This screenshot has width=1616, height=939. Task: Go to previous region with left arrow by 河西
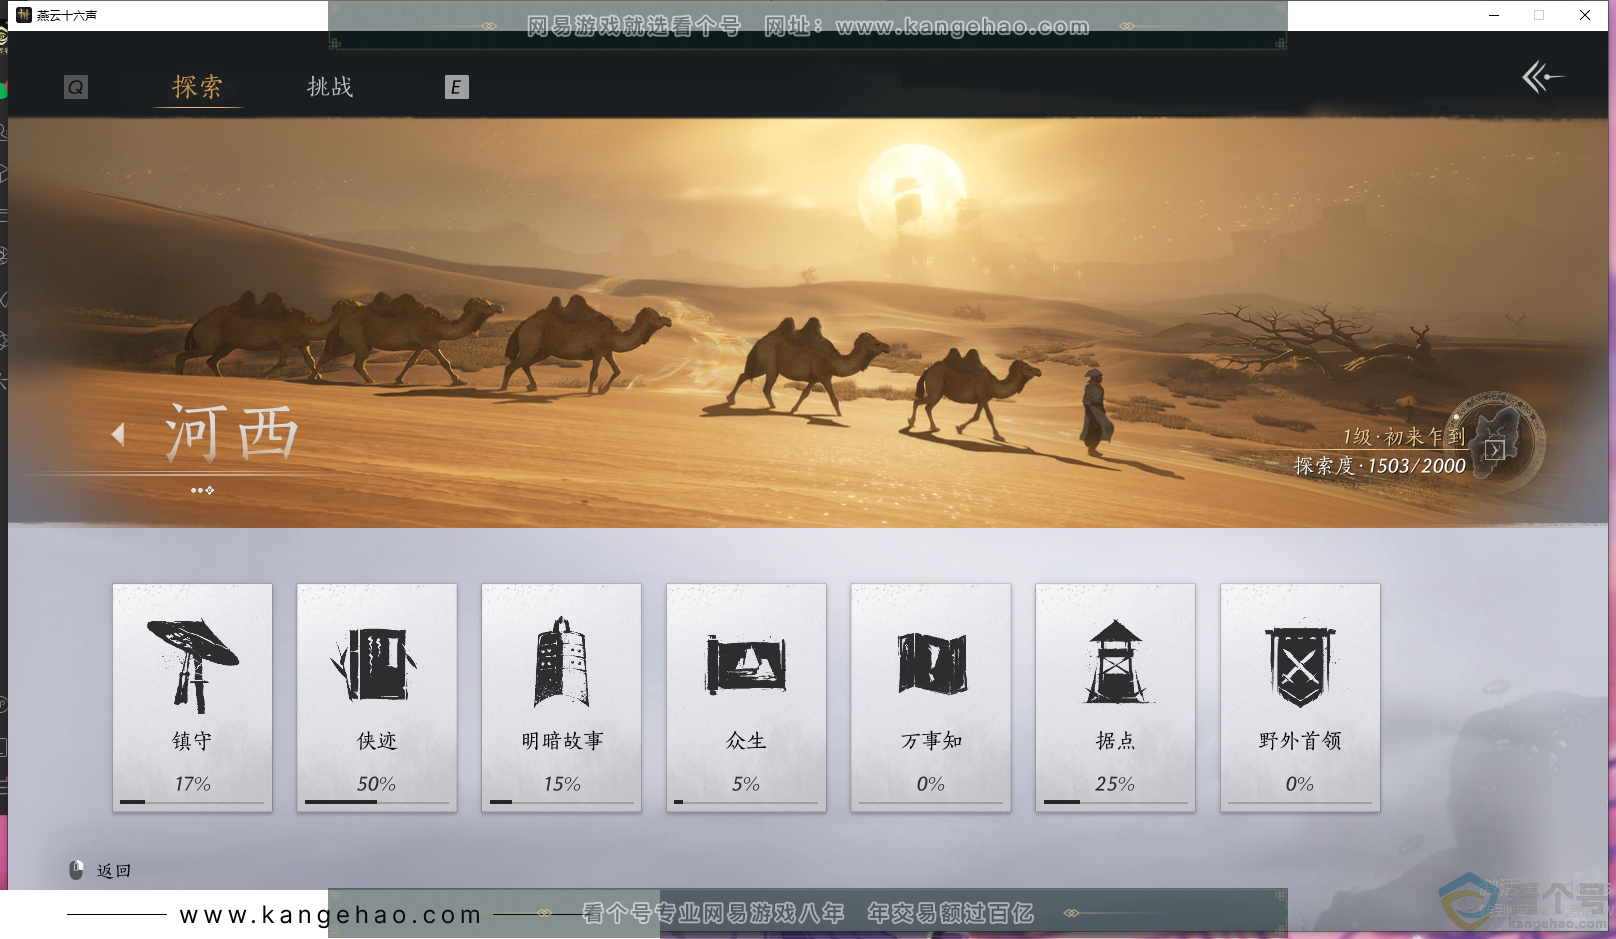click(118, 434)
